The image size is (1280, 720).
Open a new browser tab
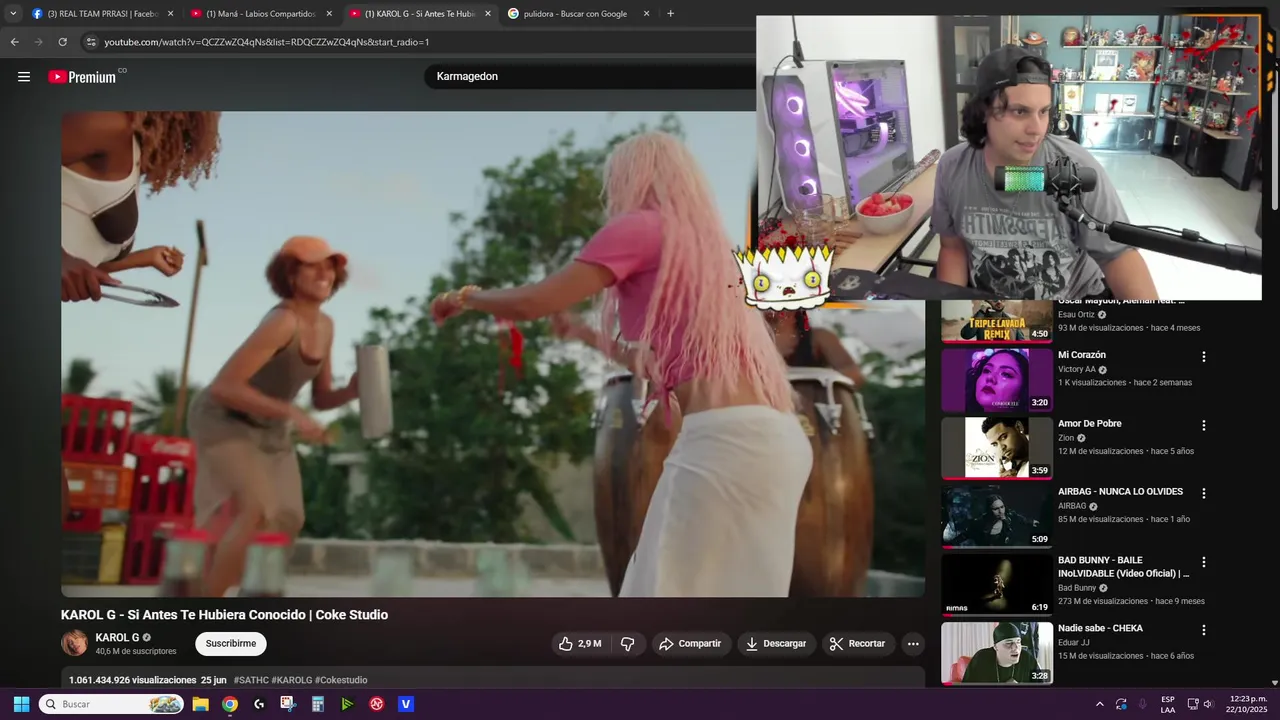click(670, 14)
